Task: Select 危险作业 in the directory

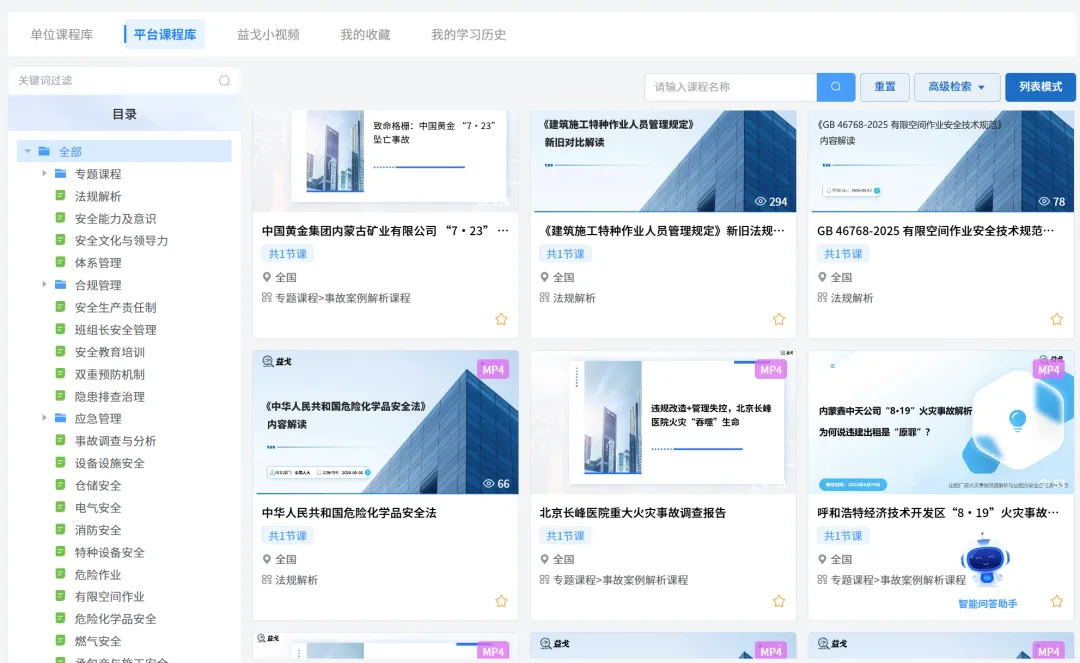Action: pyautogui.click(x=98, y=574)
